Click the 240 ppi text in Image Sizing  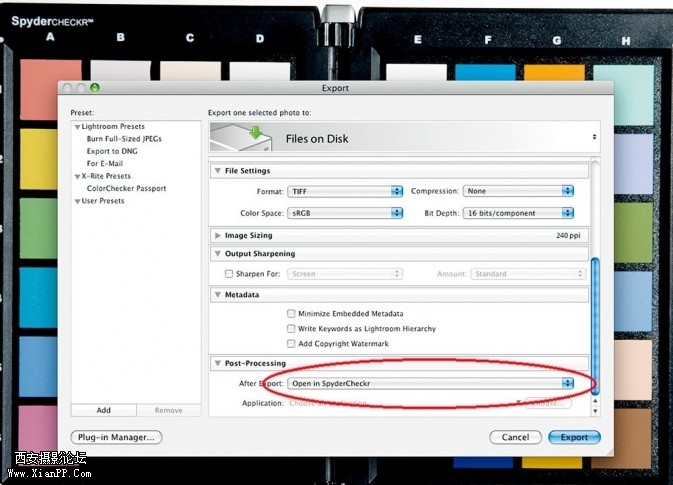pyautogui.click(x=568, y=235)
